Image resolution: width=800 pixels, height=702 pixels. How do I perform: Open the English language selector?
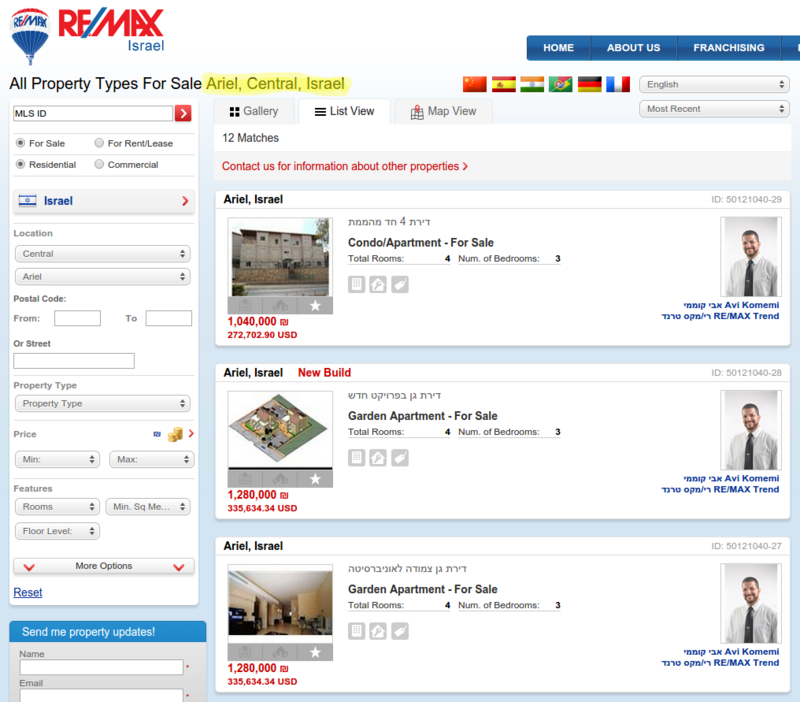pos(714,84)
